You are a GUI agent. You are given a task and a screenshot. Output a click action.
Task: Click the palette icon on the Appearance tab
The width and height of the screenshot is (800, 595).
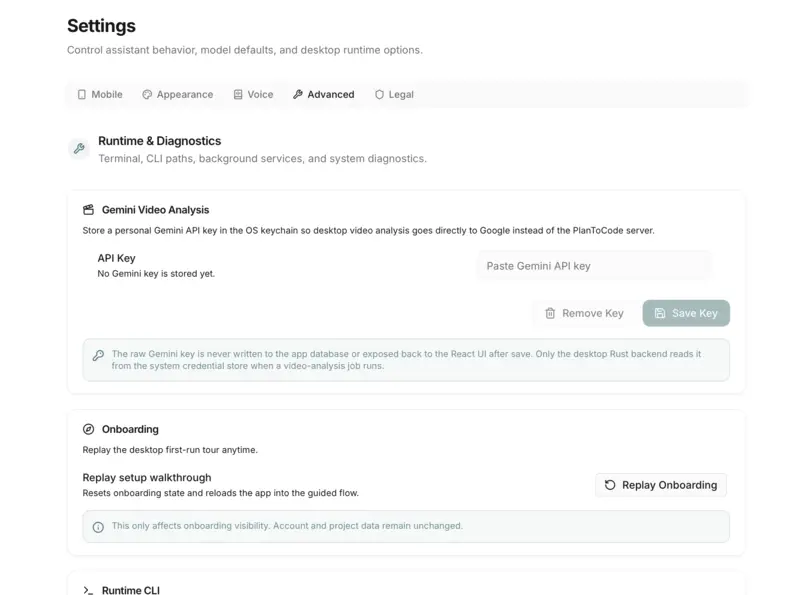[148, 94]
